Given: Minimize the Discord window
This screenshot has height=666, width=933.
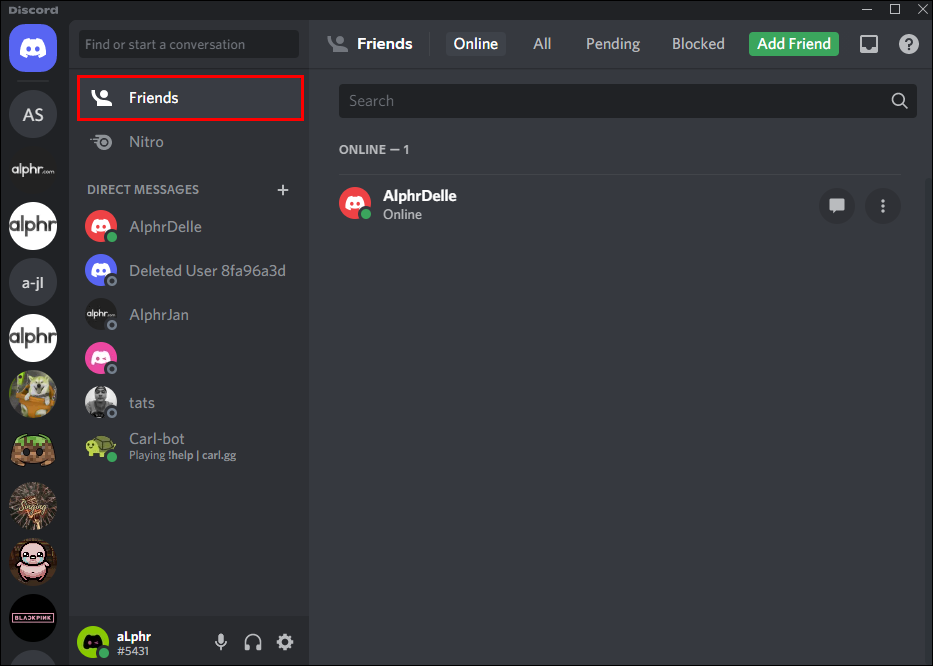Looking at the screenshot, I should tap(867, 9).
